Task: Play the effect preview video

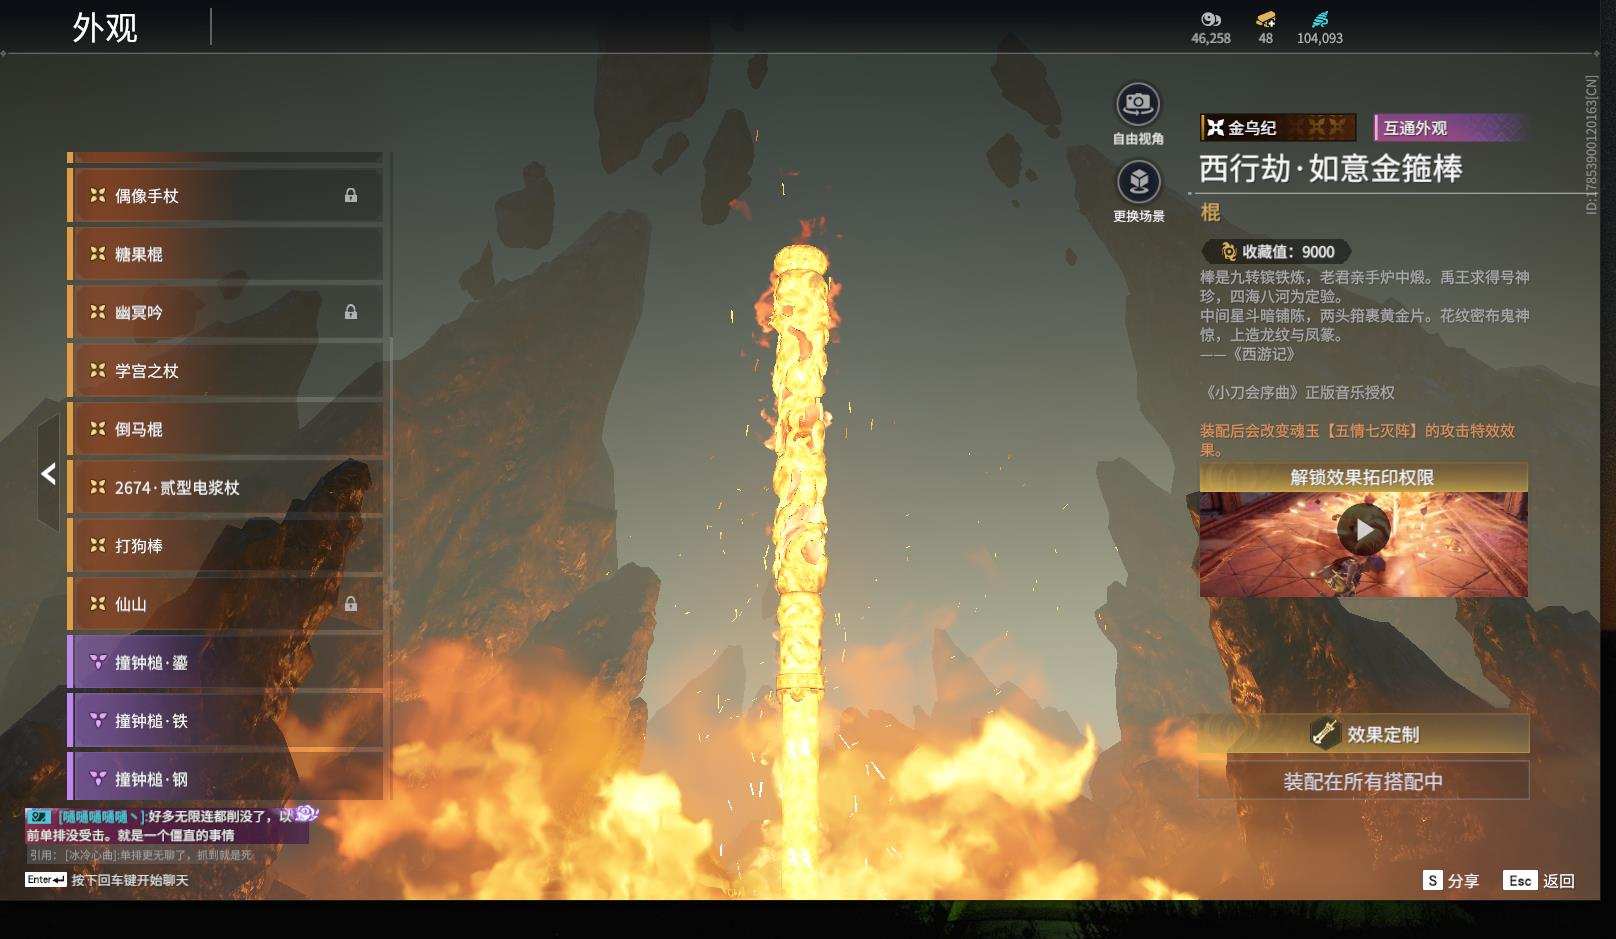Action: [1363, 530]
